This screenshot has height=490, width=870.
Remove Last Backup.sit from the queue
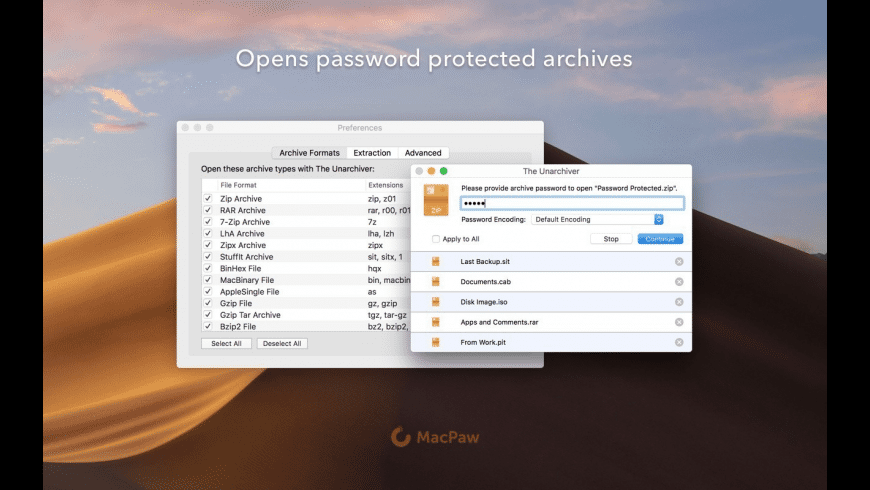pos(679,261)
